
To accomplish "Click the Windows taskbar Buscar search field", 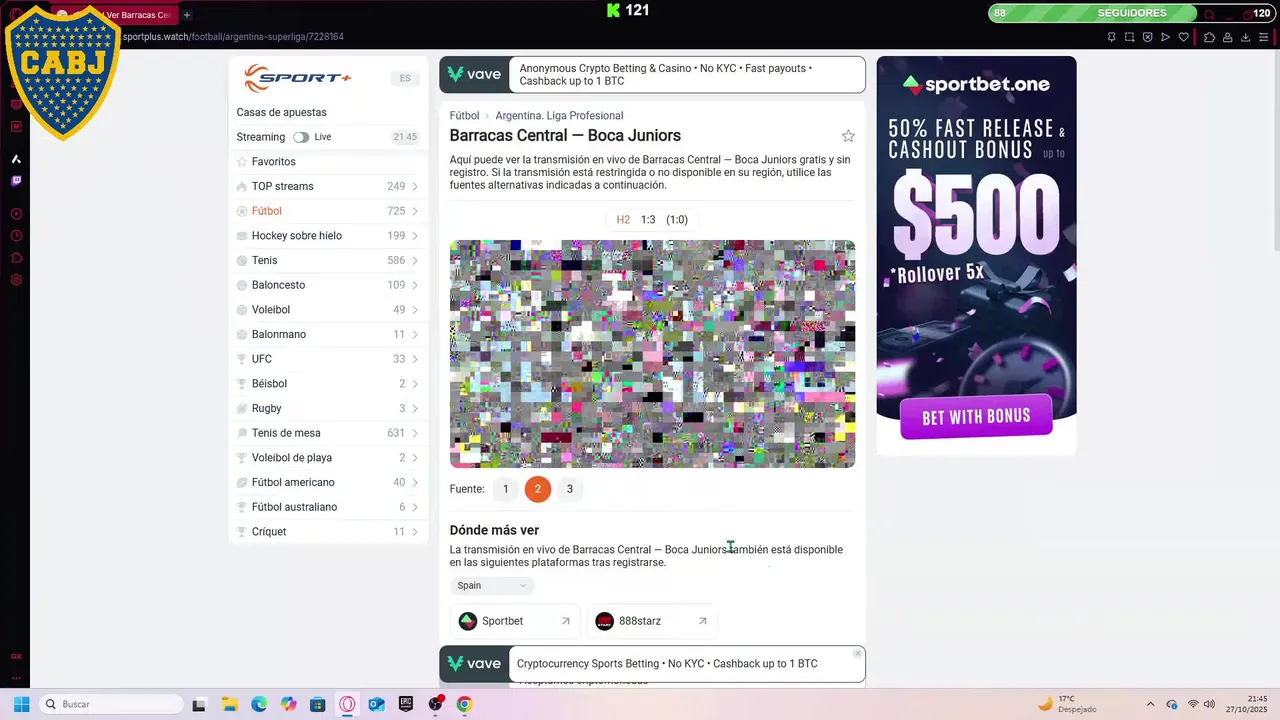I will tap(111, 704).
